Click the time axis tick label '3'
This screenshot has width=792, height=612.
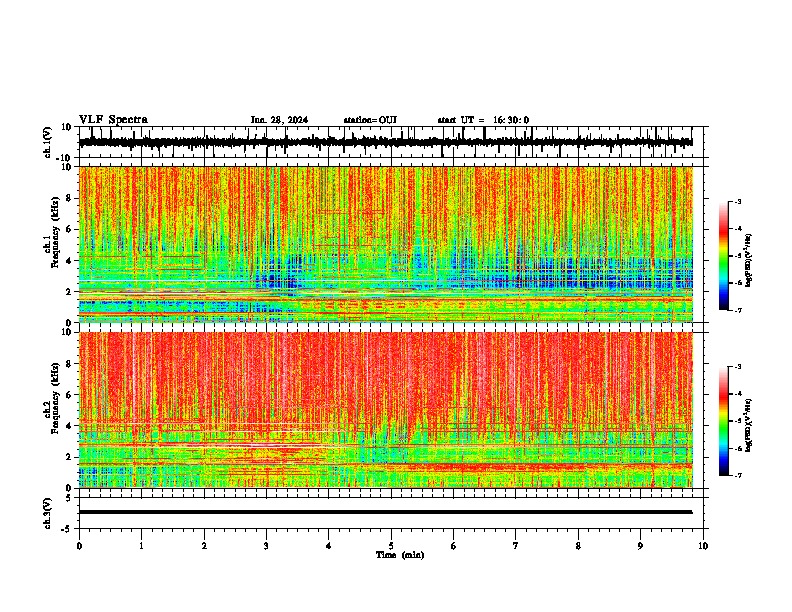(x=266, y=546)
